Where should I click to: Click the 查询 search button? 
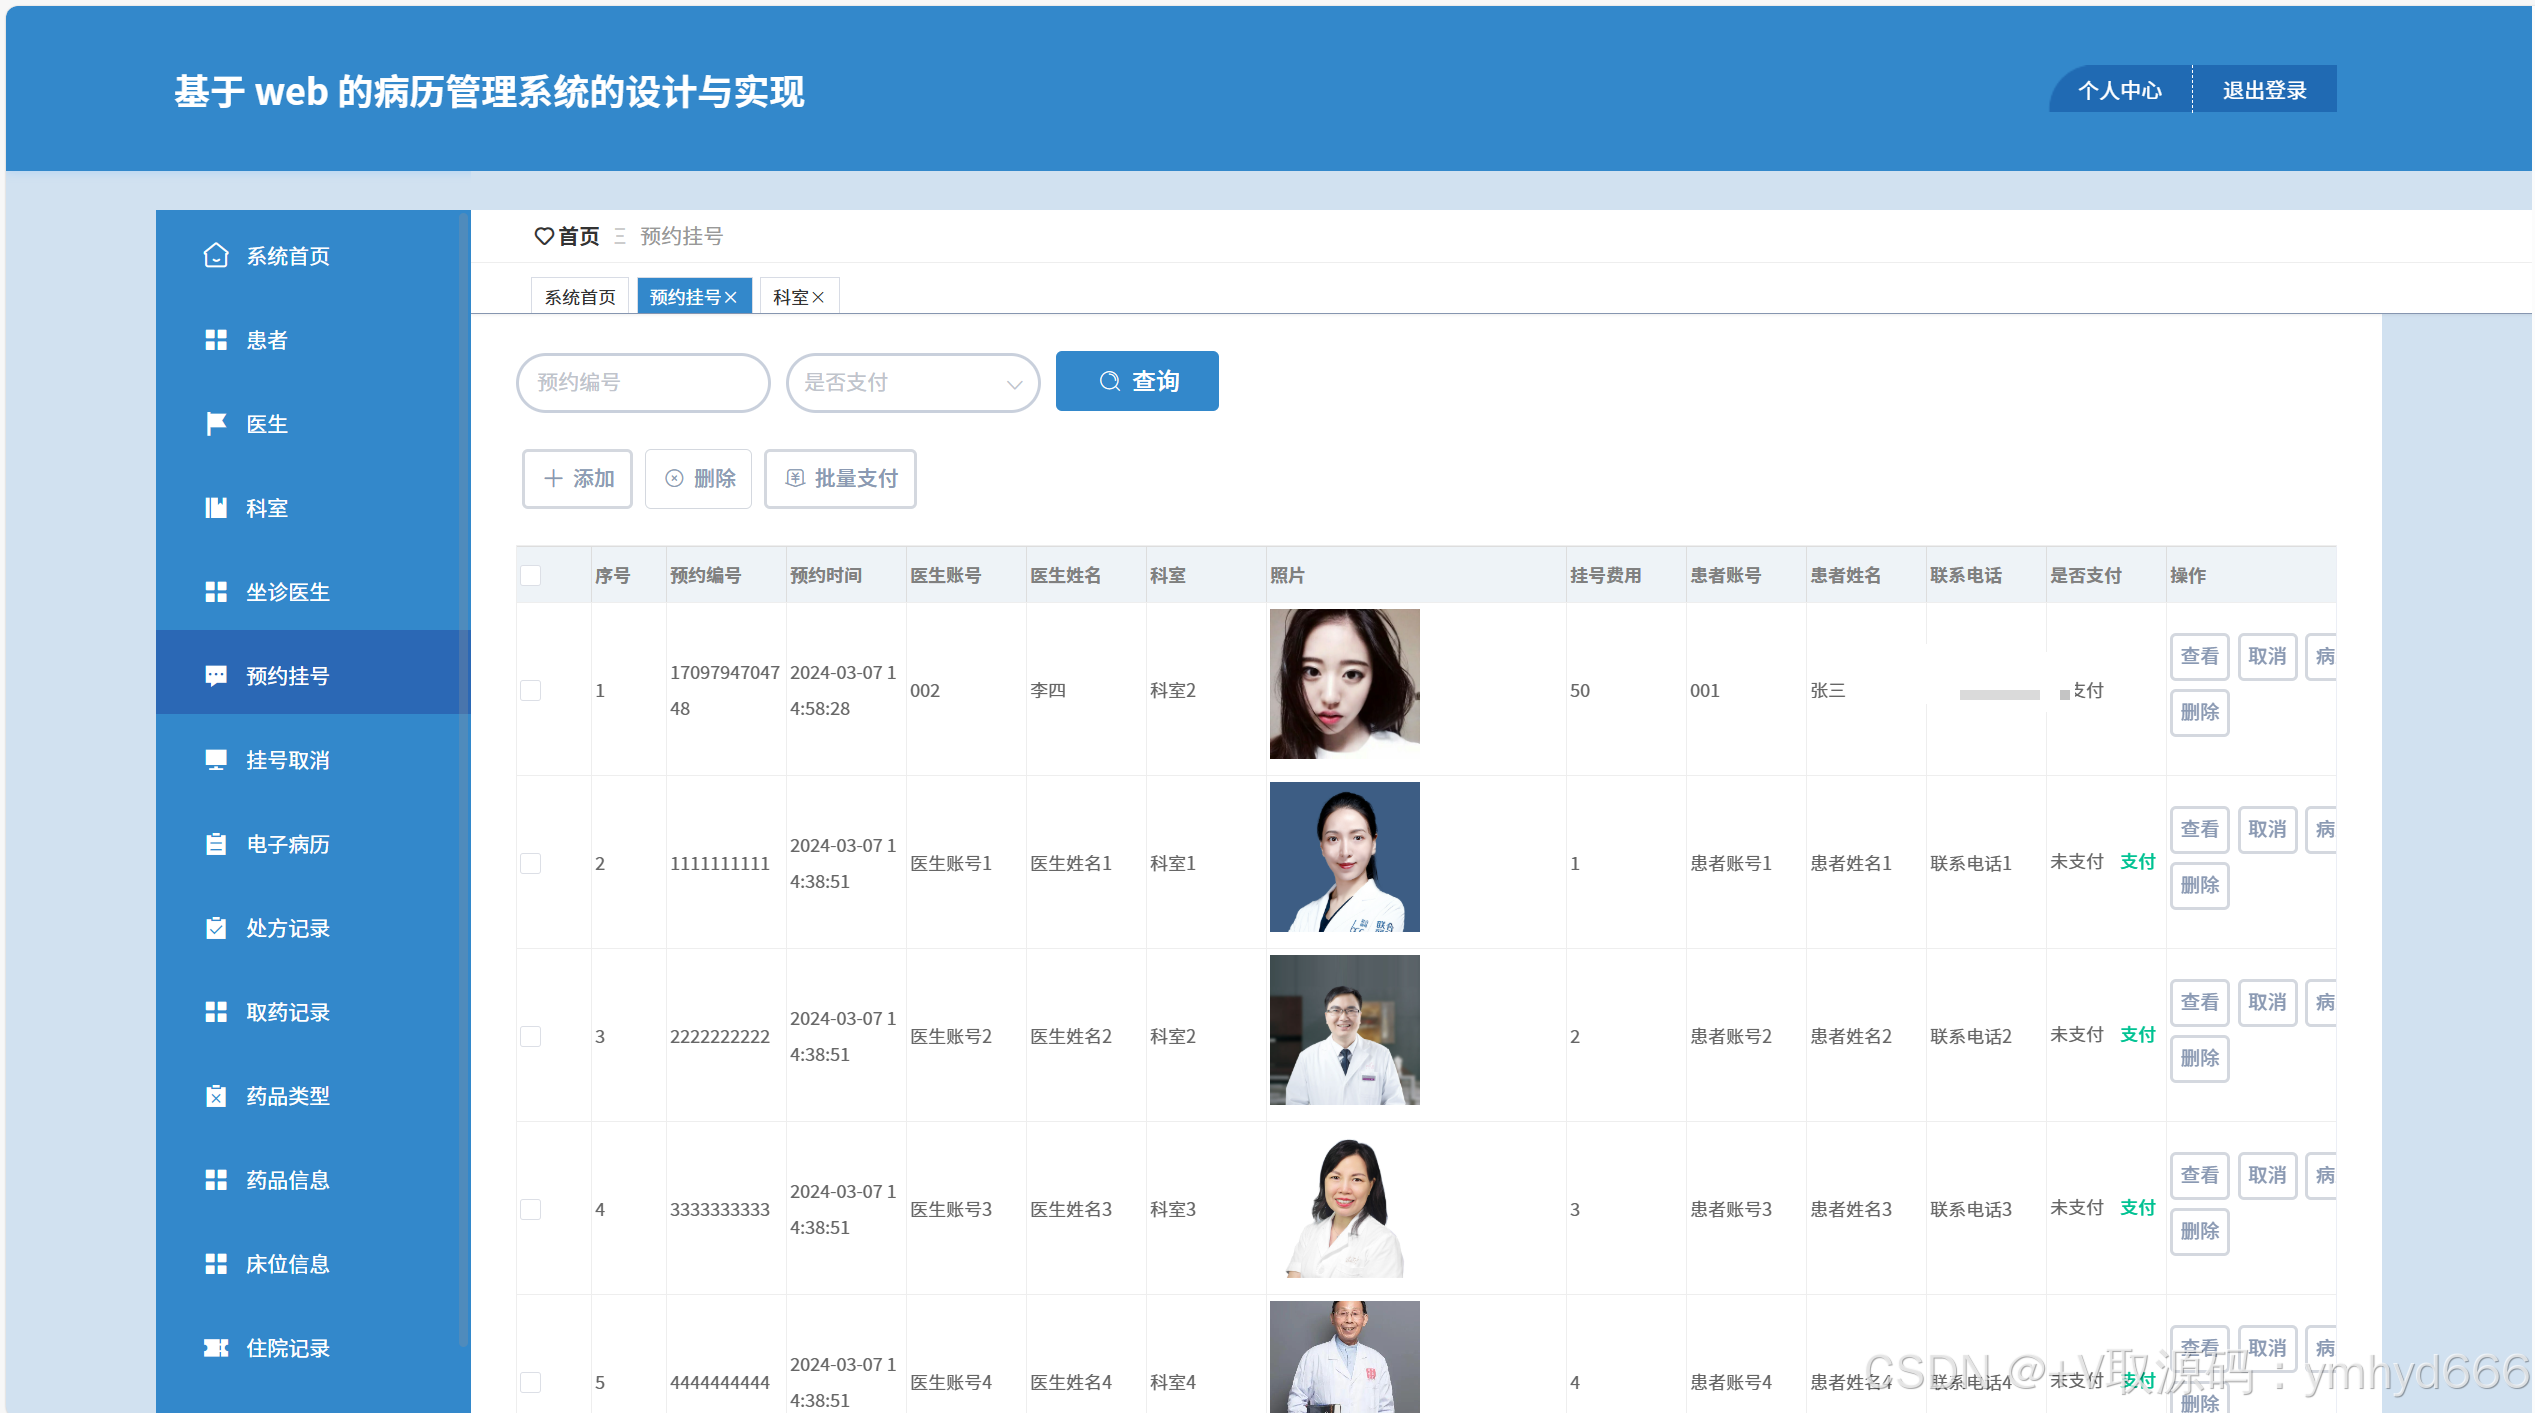pos(1137,381)
